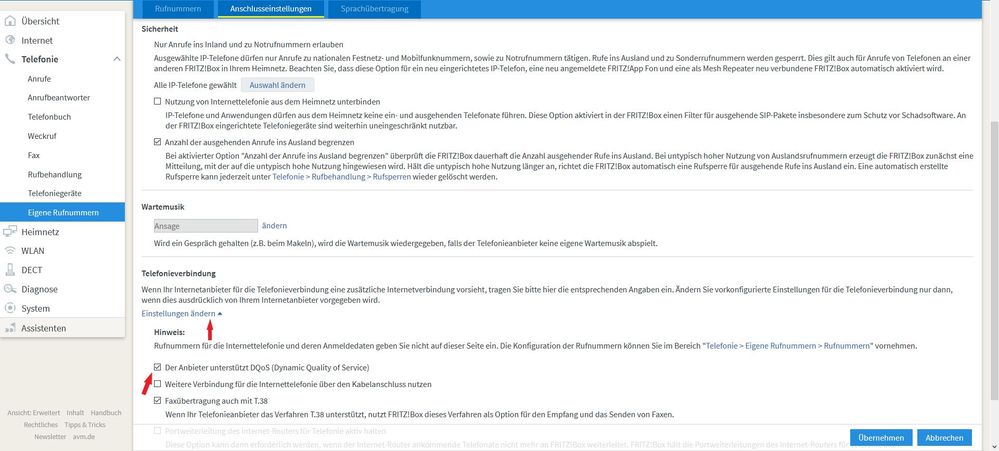Enable Weitere Verbindung über den Kabelanschluss
999x451 pixels.
157,385
